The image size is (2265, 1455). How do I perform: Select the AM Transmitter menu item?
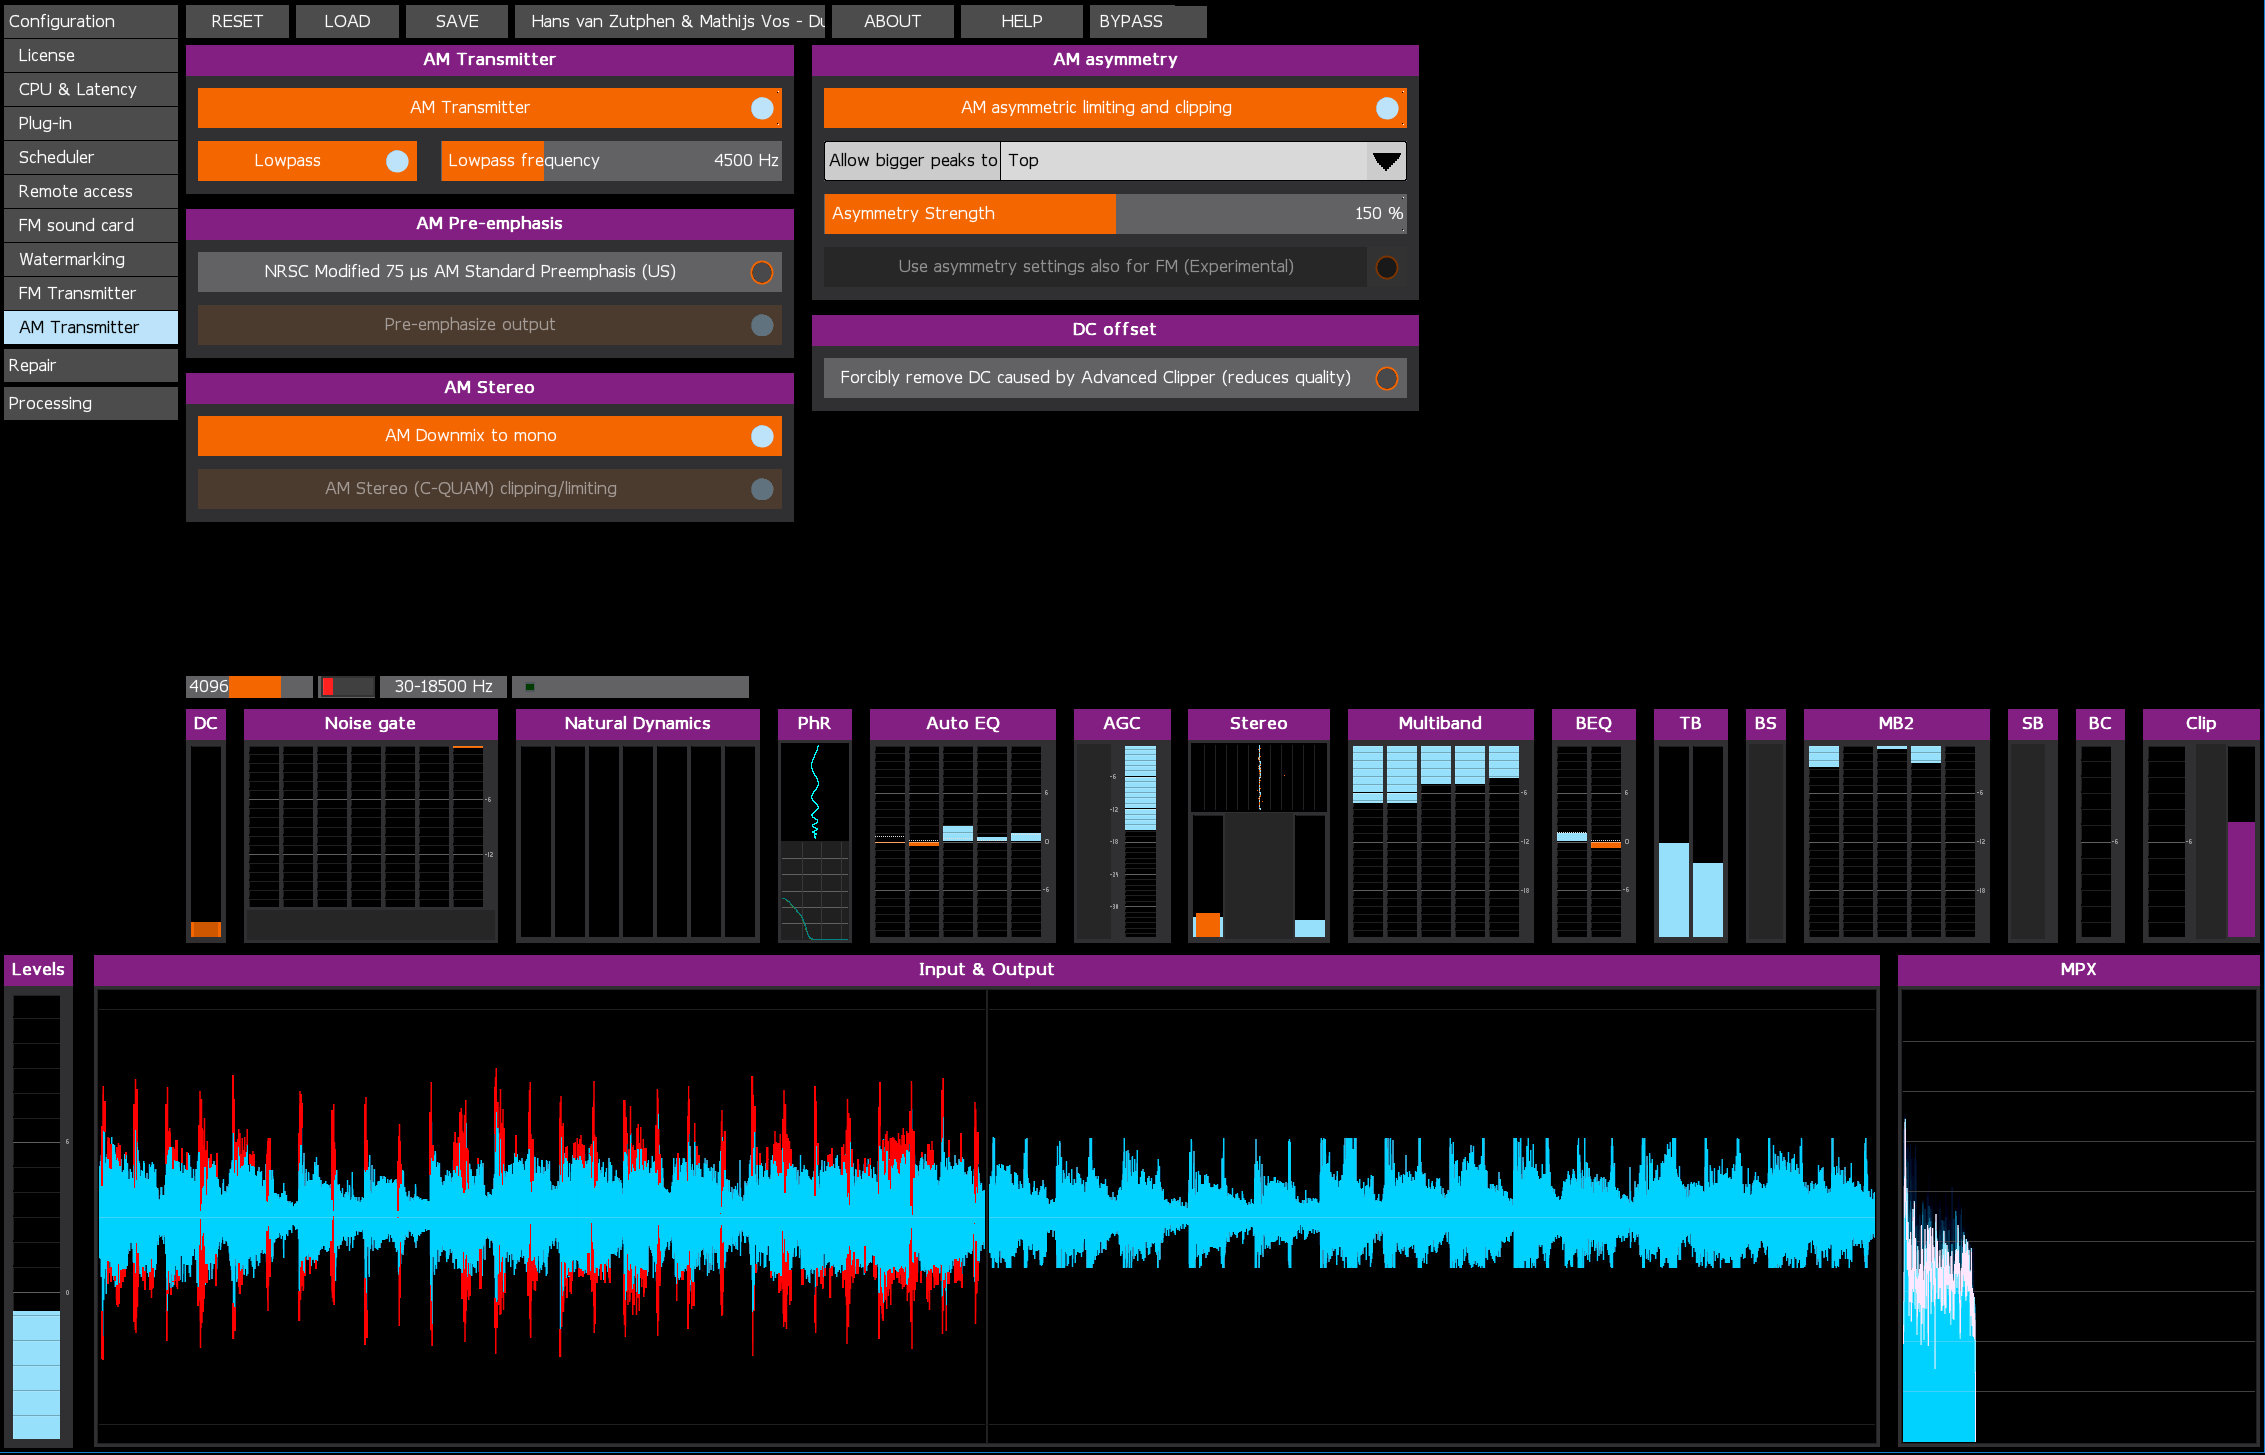[90, 328]
